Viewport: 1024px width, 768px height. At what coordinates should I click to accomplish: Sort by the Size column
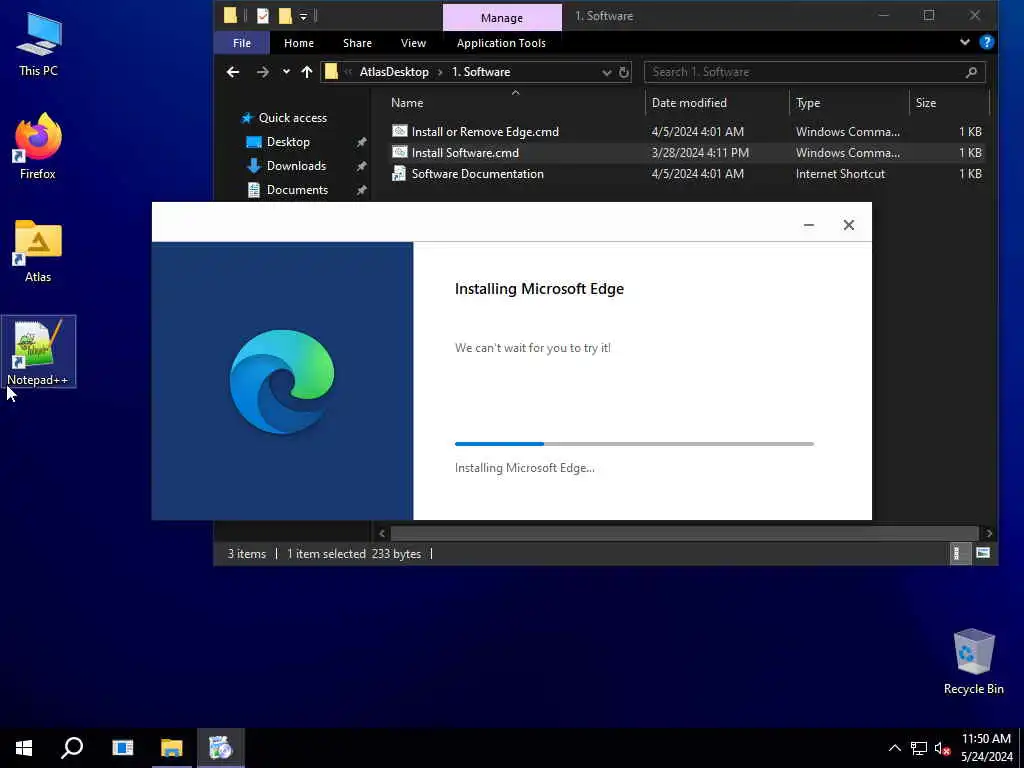pos(949,103)
